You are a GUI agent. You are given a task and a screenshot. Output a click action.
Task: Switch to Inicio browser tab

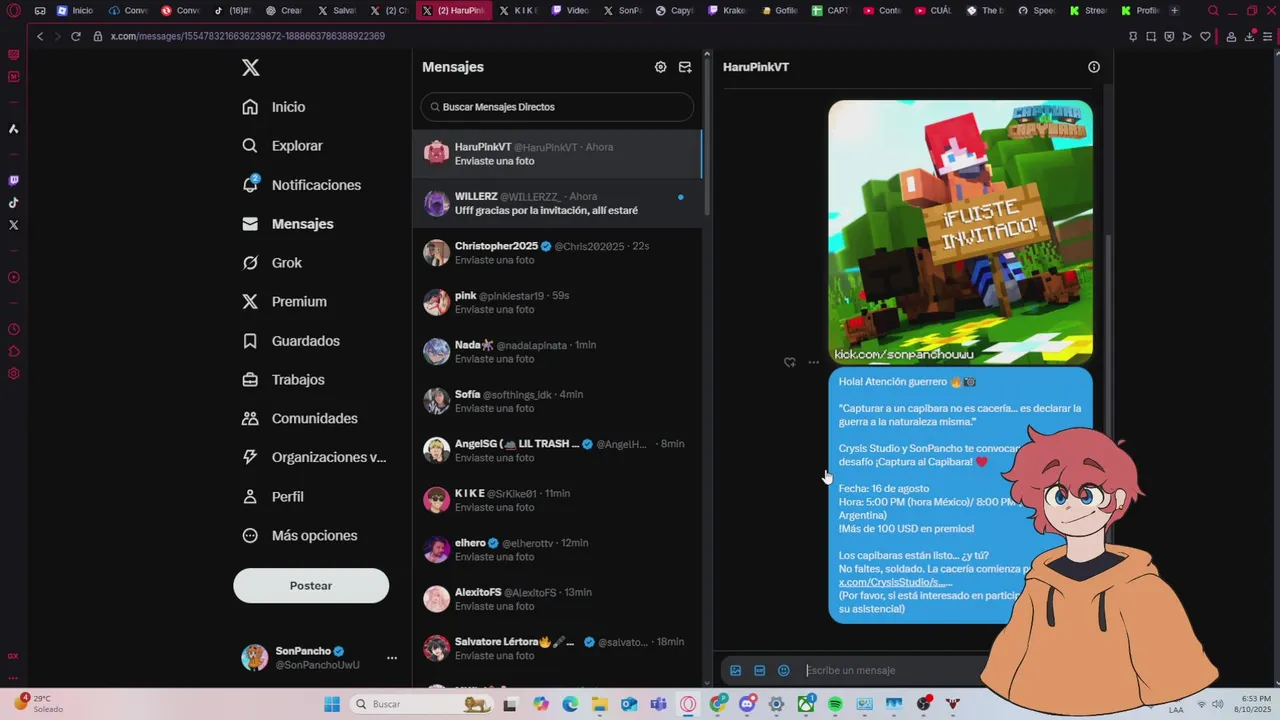(x=76, y=11)
